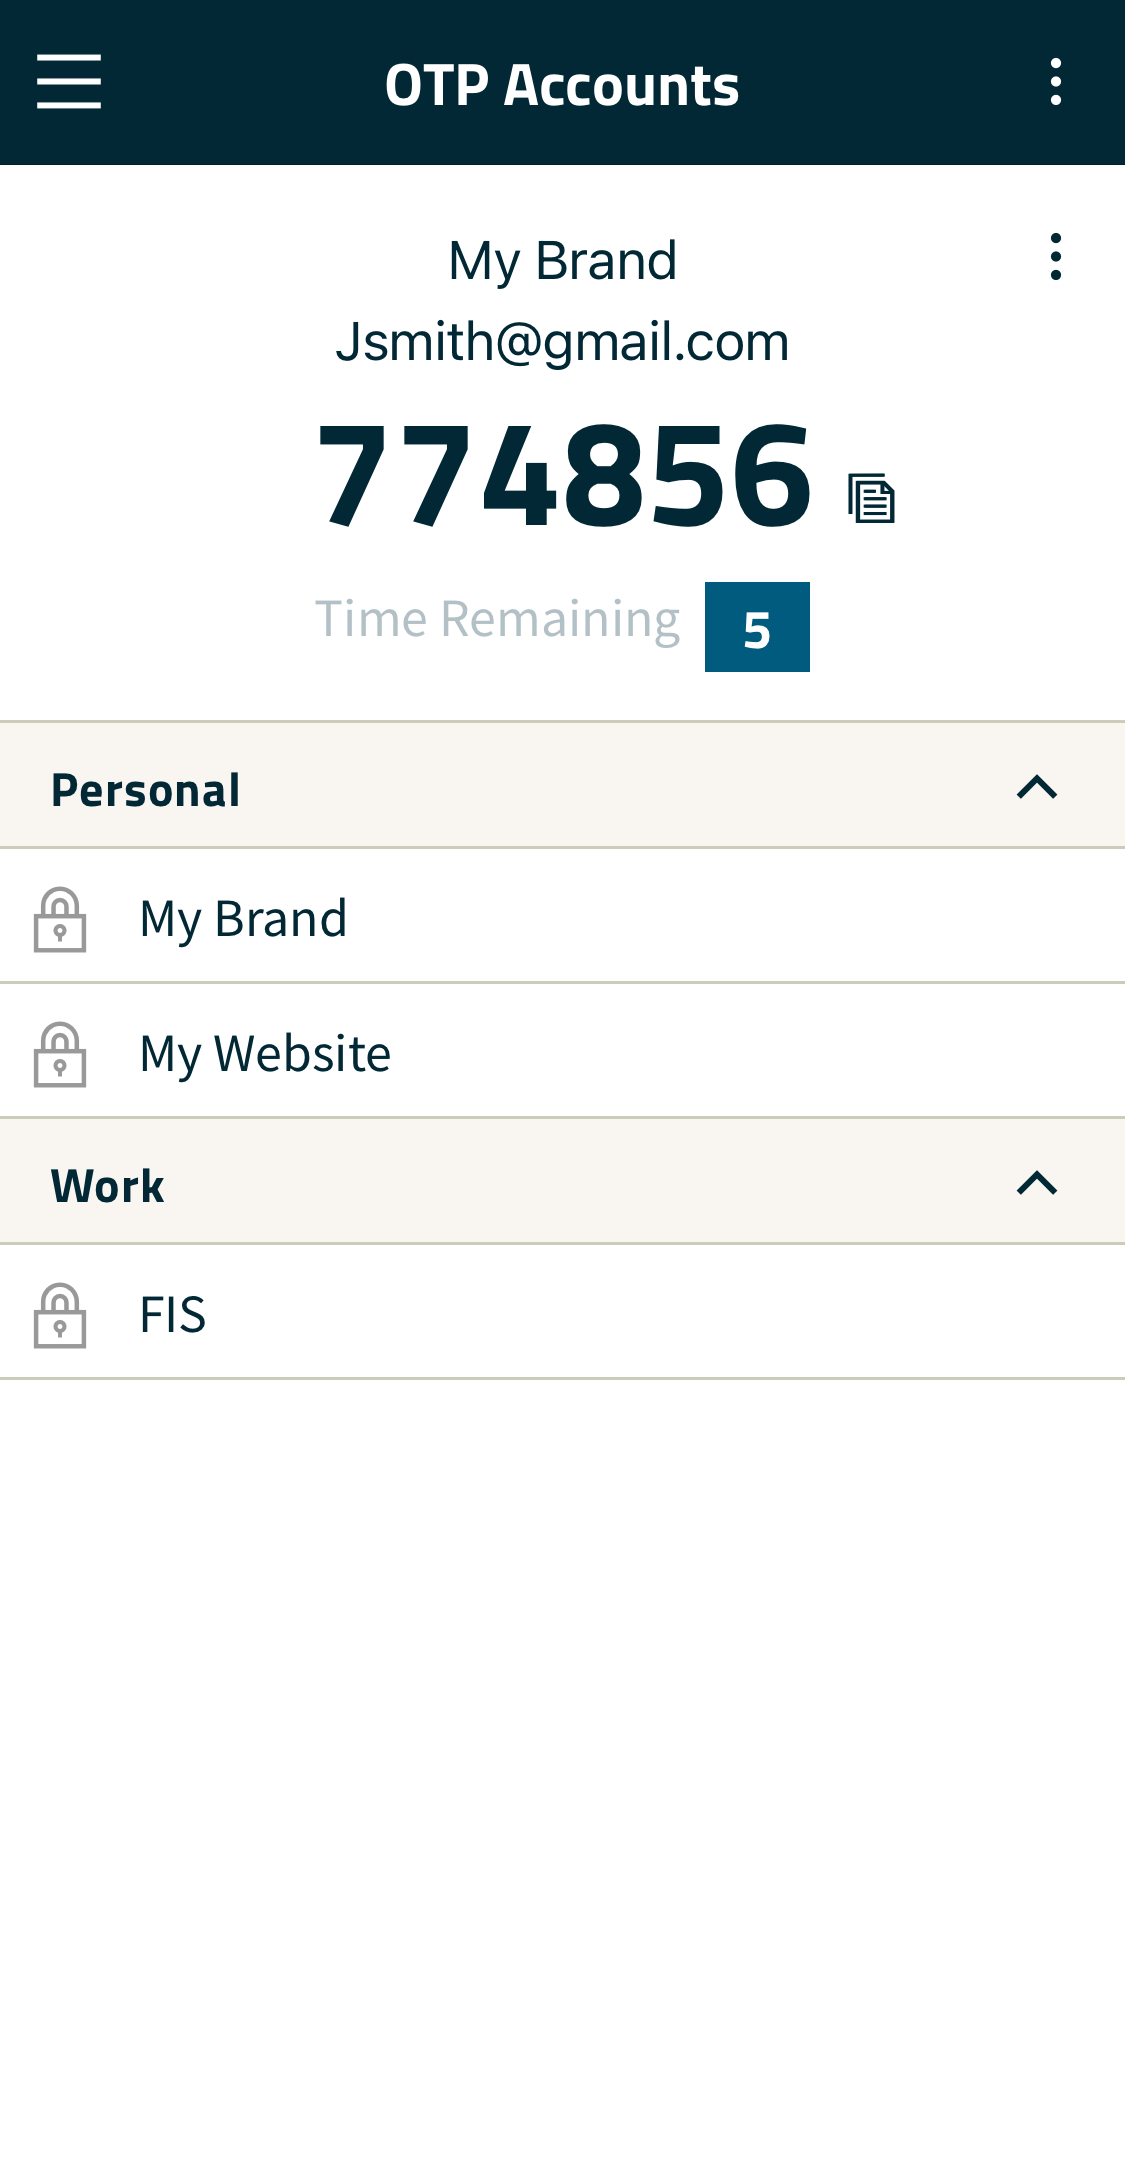
Task: Tap the time remaining countdown box
Action: (x=757, y=627)
